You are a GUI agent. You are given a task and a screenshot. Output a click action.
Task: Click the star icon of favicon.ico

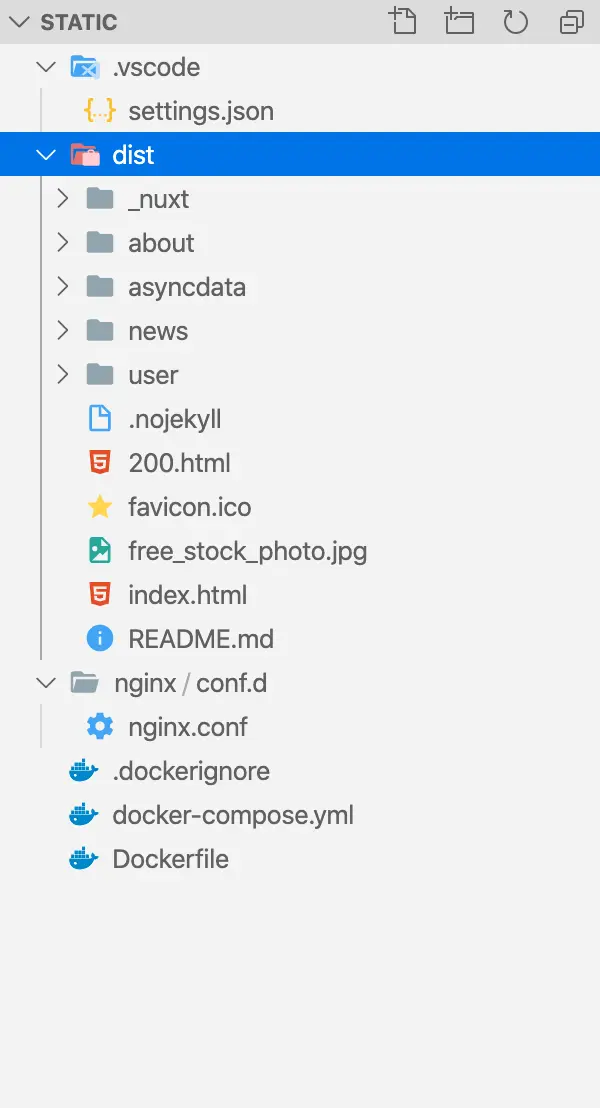tap(100, 507)
